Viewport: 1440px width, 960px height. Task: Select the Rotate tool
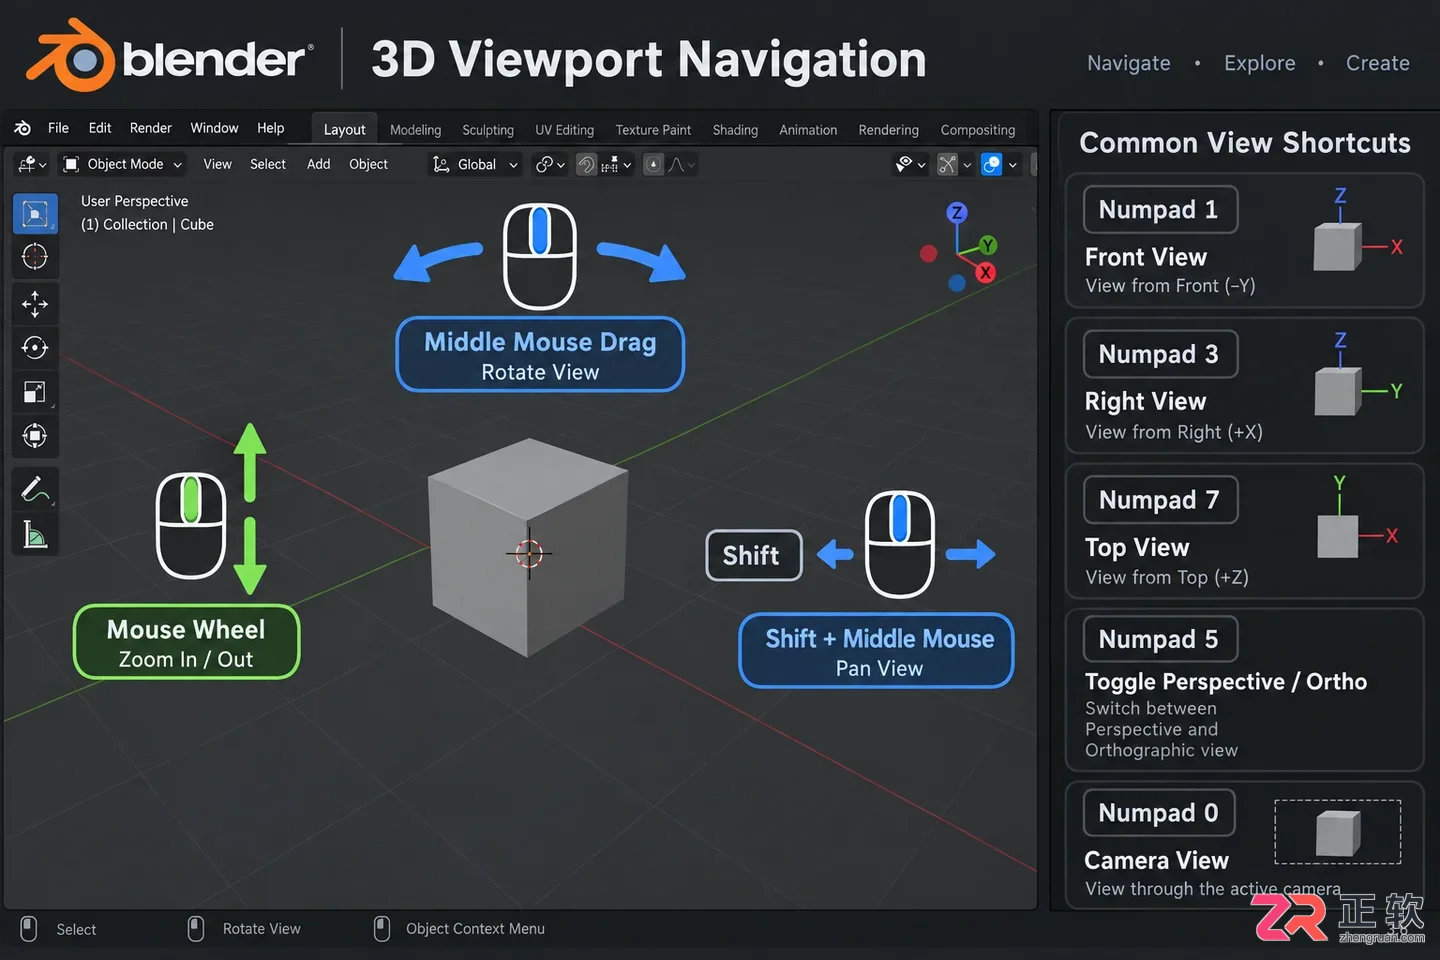pos(35,348)
